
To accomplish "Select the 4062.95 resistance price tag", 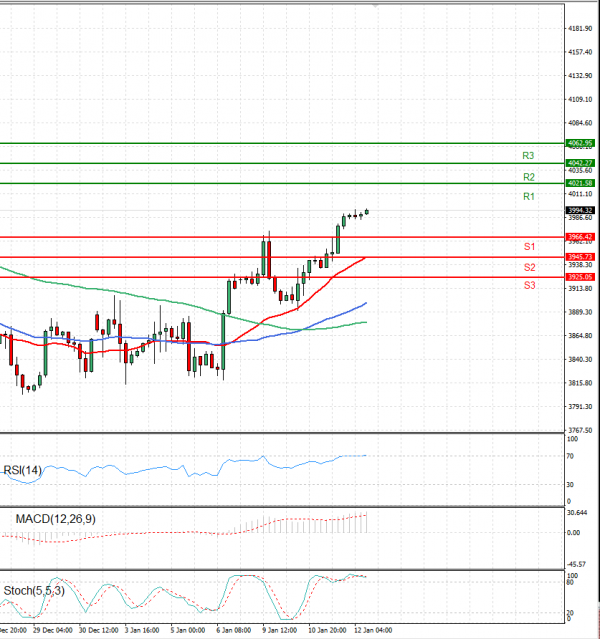I will (580, 143).
